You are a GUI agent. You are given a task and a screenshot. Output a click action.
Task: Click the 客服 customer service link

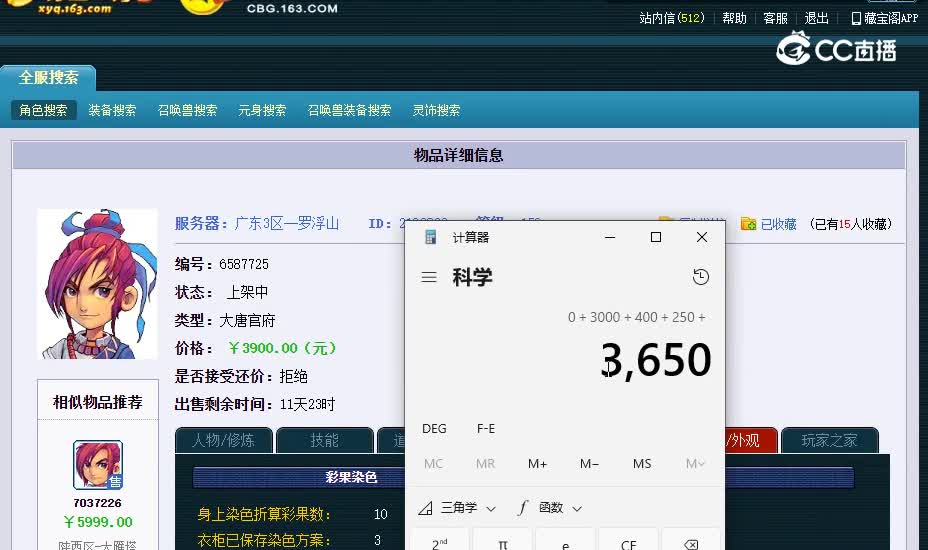point(775,18)
